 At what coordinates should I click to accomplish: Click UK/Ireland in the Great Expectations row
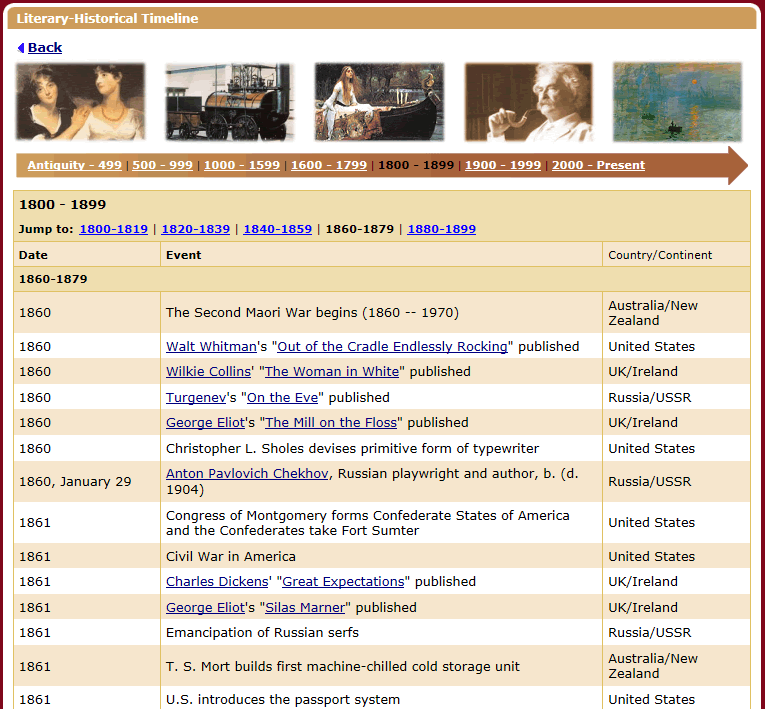643,581
